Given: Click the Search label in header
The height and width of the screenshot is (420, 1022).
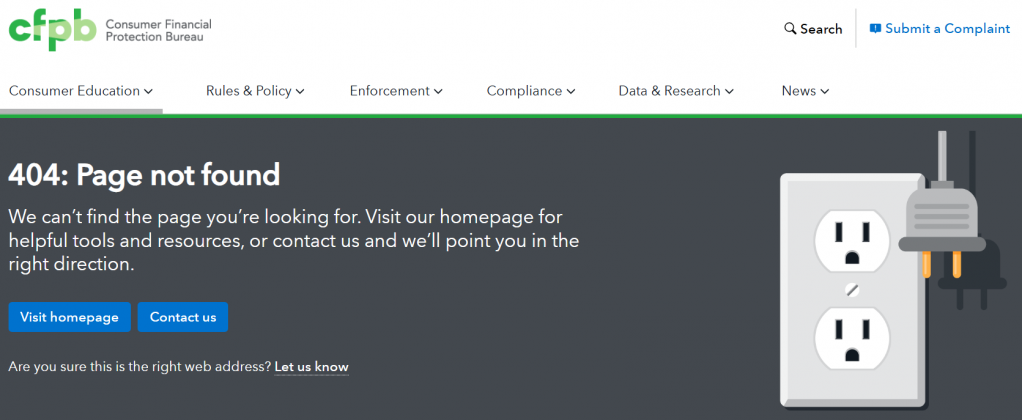Looking at the screenshot, I should [x=821, y=29].
